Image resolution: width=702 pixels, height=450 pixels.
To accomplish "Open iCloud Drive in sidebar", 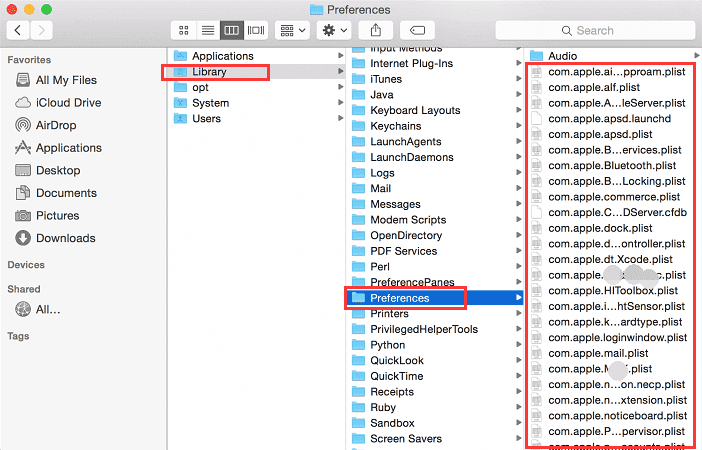I will (x=58, y=103).
